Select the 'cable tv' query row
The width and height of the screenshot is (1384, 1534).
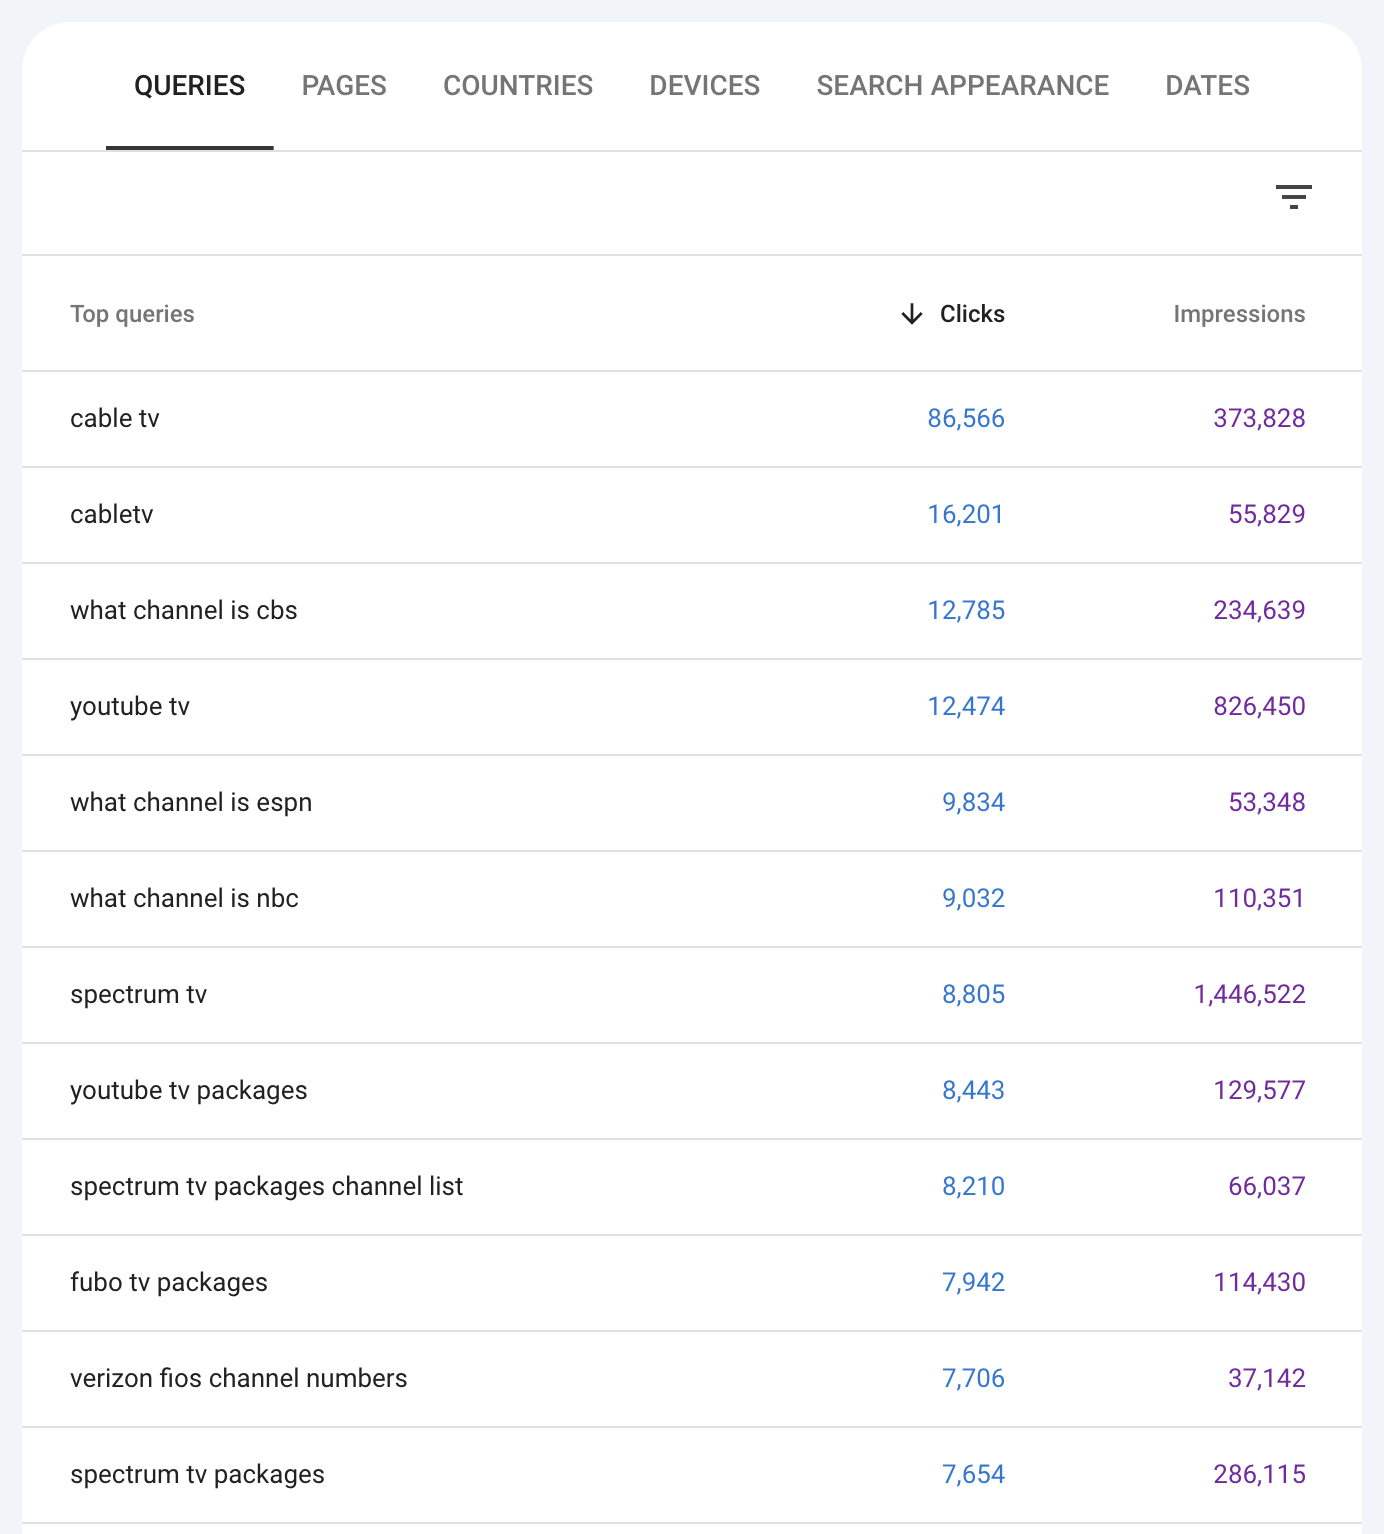coord(692,419)
